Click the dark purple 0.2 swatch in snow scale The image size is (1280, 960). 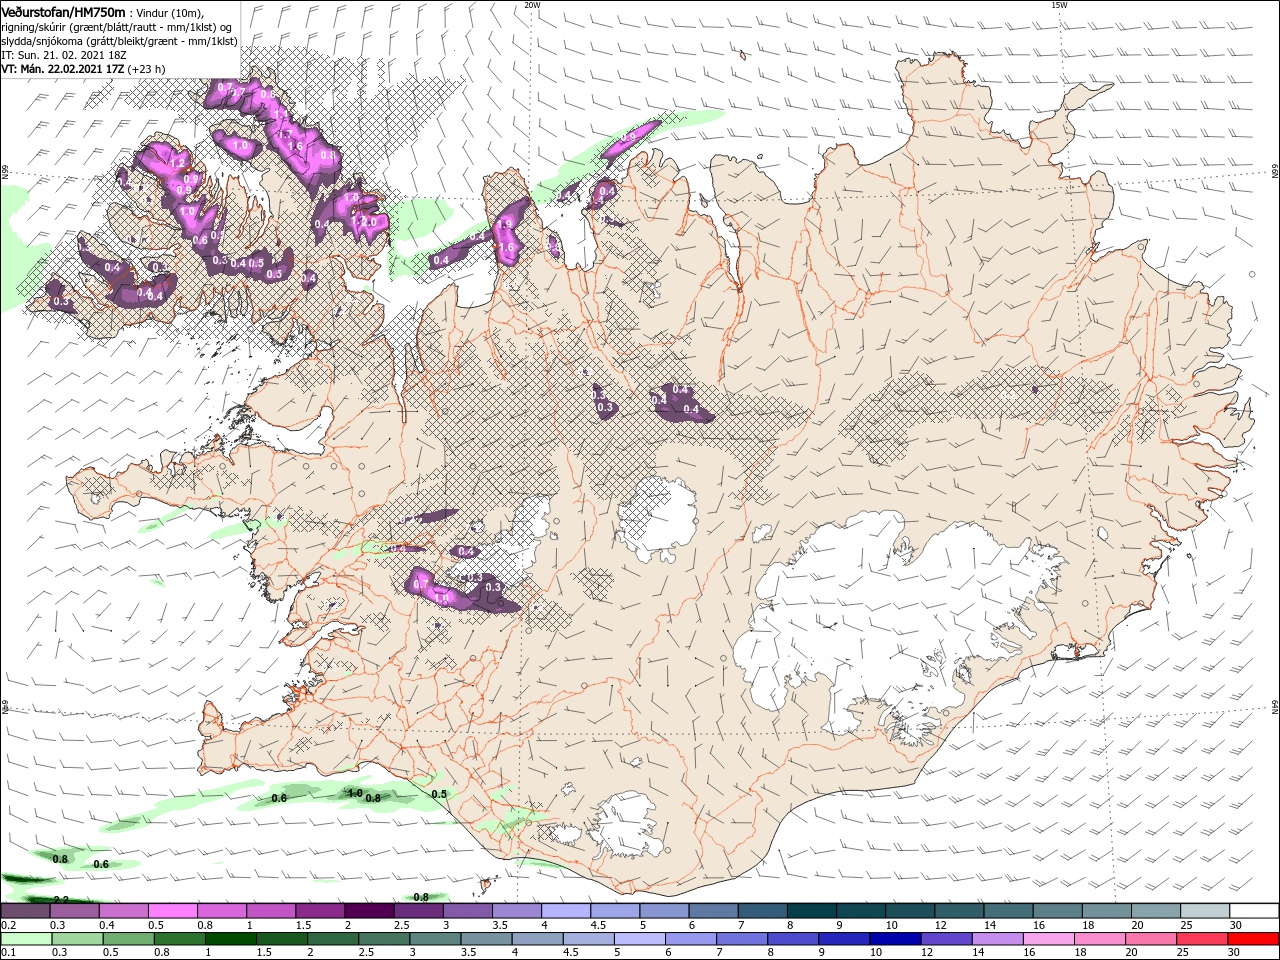(x=26, y=911)
